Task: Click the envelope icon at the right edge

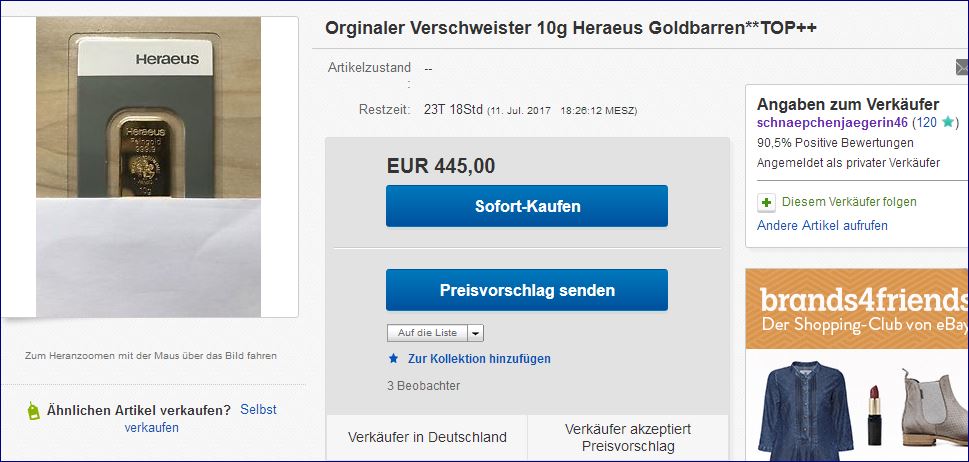Action: (962, 67)
